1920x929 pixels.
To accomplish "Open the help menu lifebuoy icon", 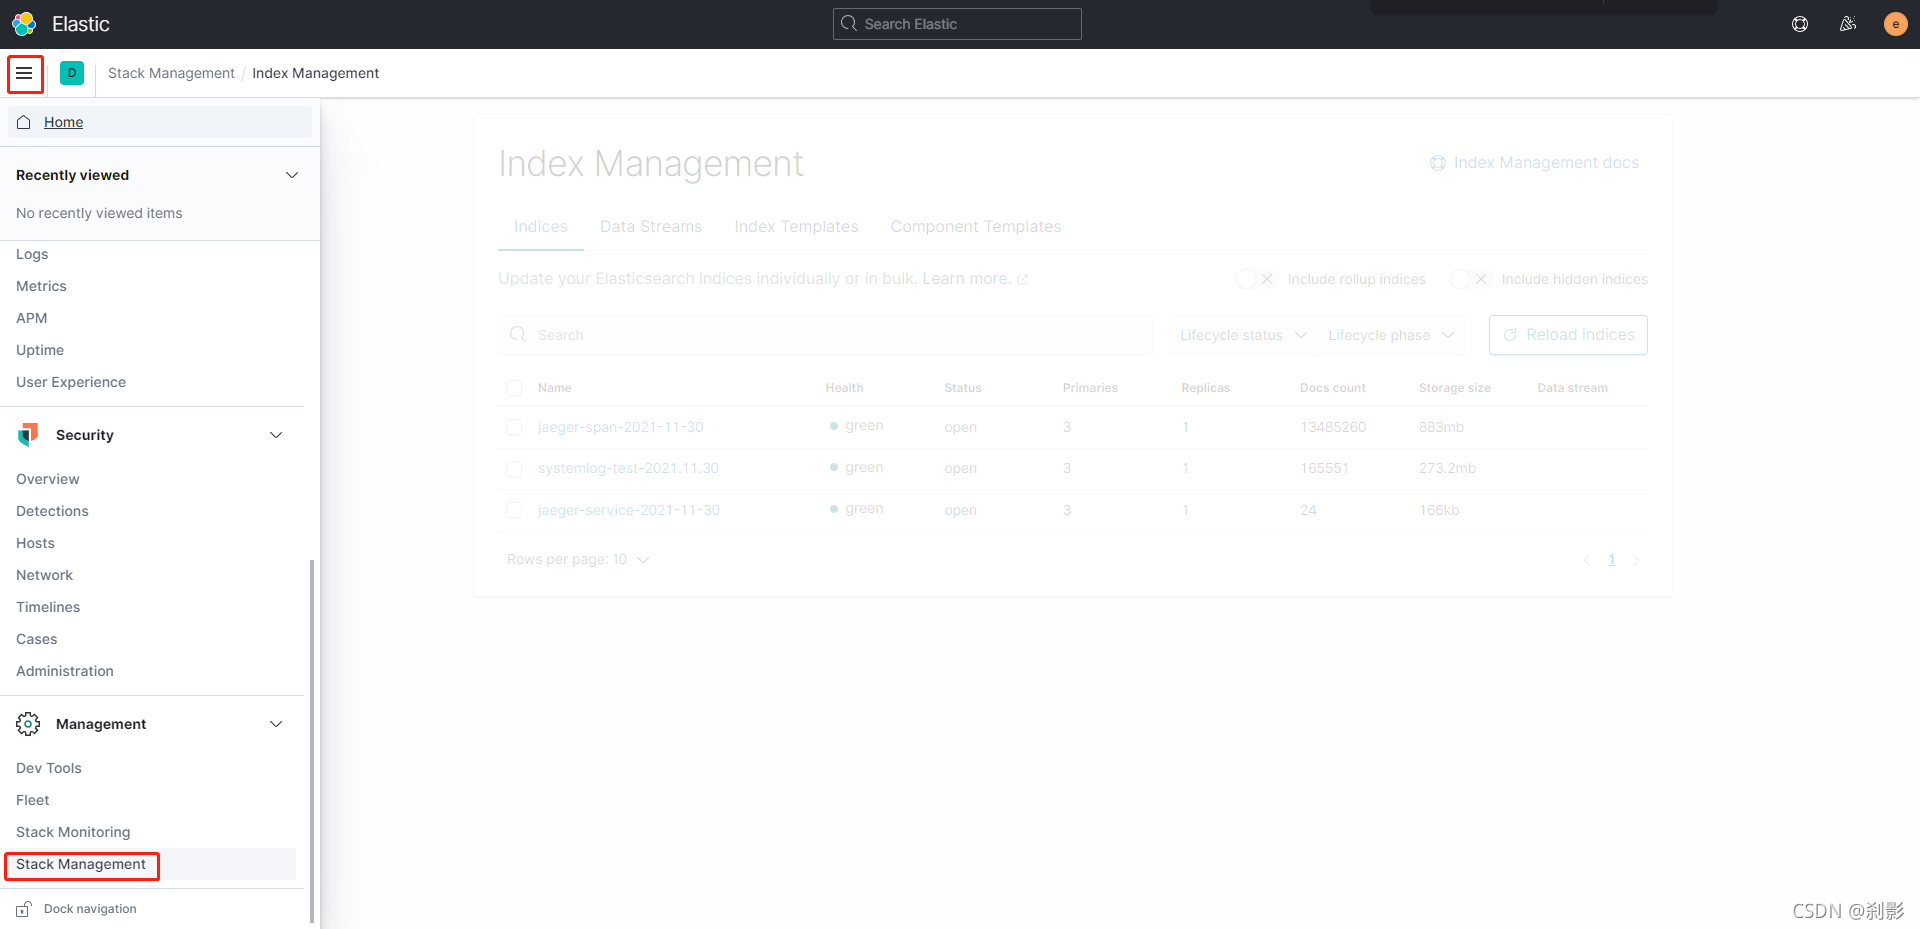I will tap(1800, 24).
